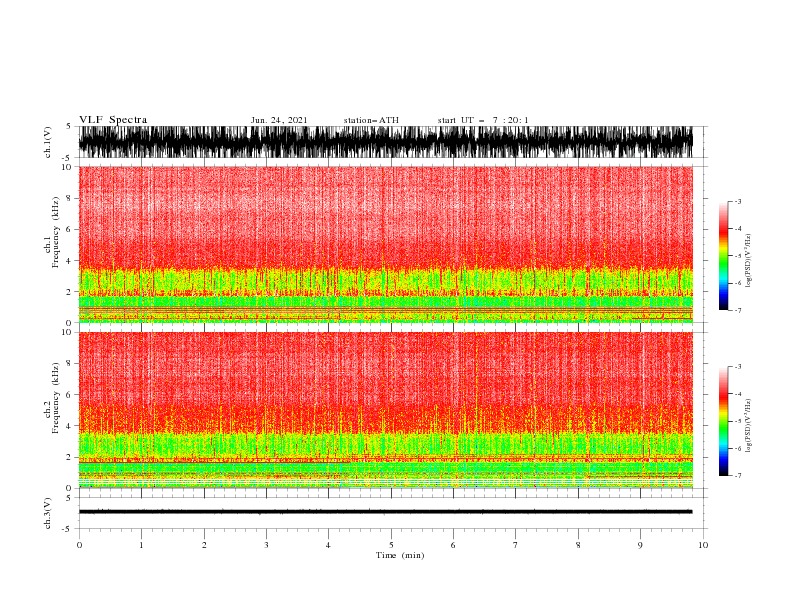
Task: Click the time axis tick label '1'
Action: pos(141,545)
